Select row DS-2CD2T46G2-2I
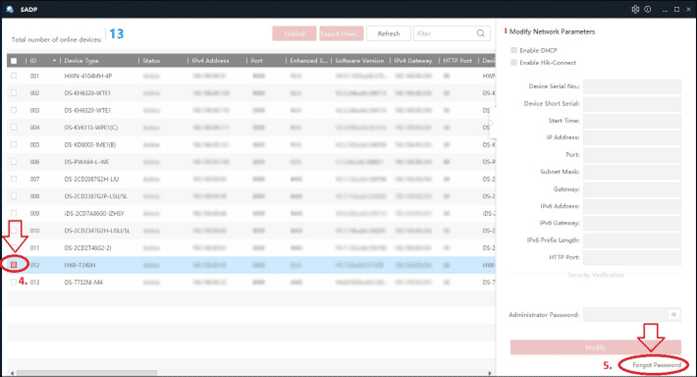This screenshot has width=697, height=377. tap(251, 248)
